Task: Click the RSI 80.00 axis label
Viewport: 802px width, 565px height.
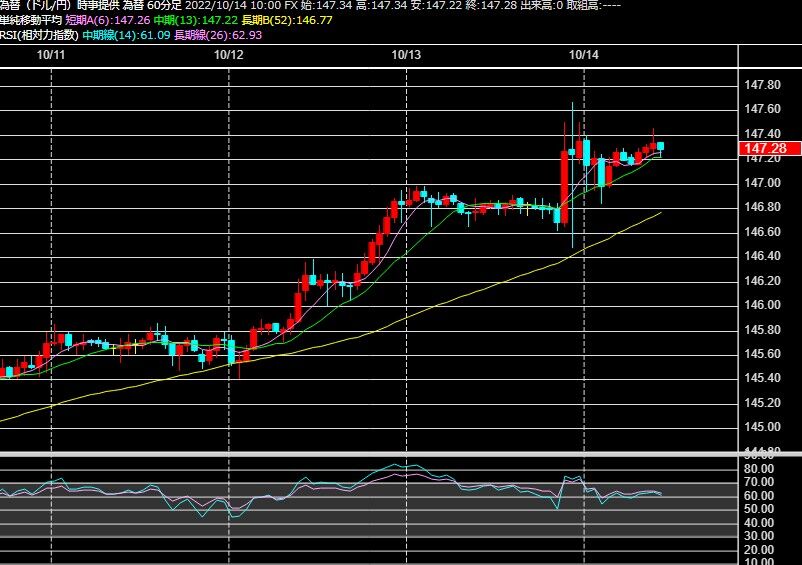Action: coord(759,468)
